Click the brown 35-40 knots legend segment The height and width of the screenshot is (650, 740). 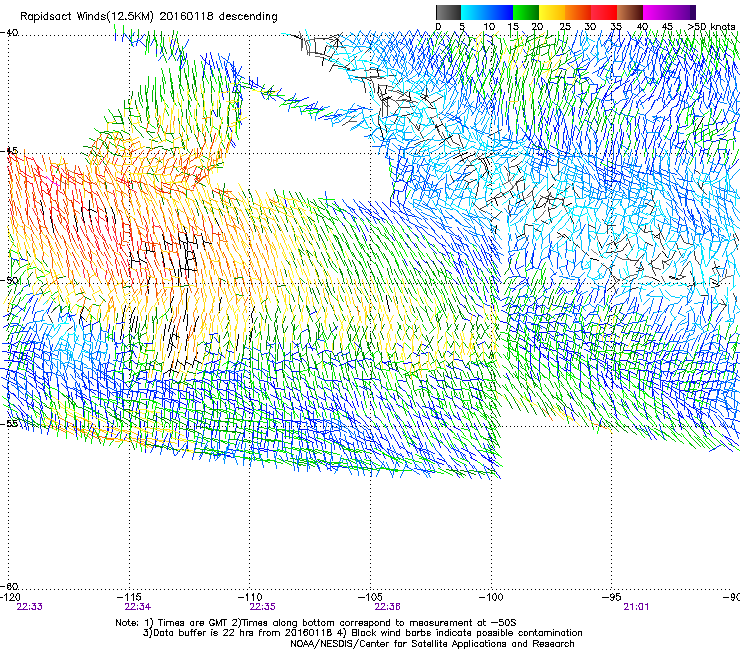click(630, 12)
